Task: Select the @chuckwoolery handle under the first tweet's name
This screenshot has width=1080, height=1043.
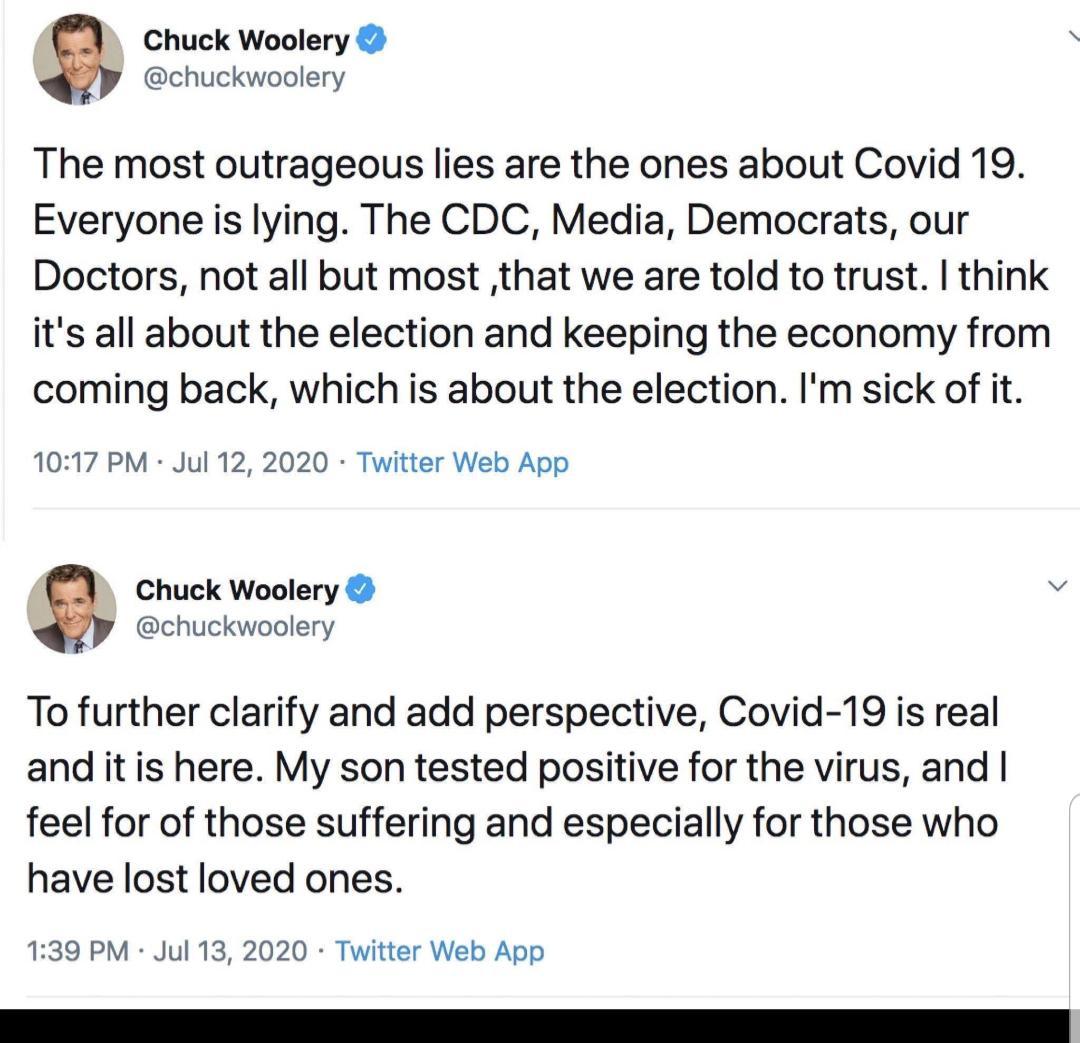Action: pos(242,77)
